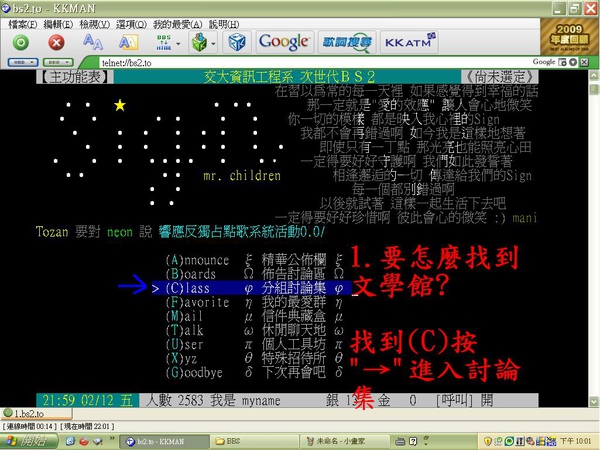Open the green bbs dropdown button

point(58,62)
